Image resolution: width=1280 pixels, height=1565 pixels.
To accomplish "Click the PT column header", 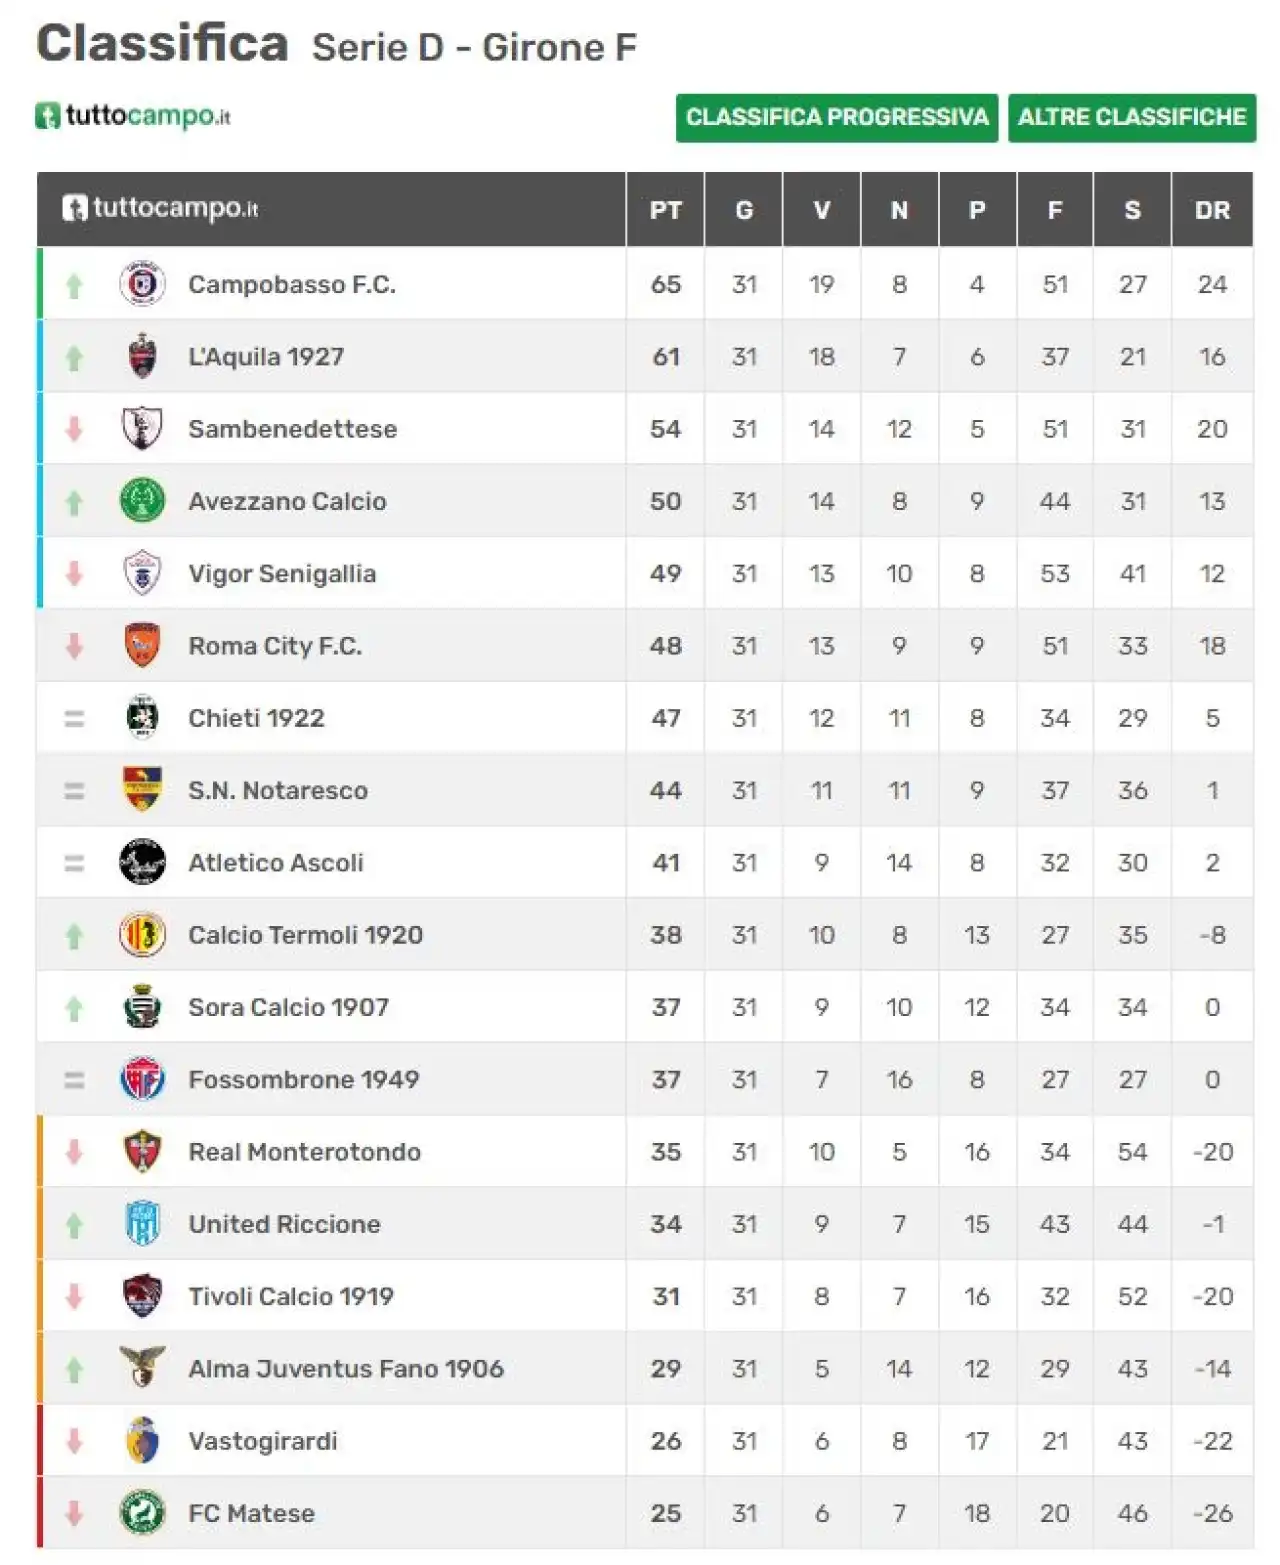I will coord(666,210).
